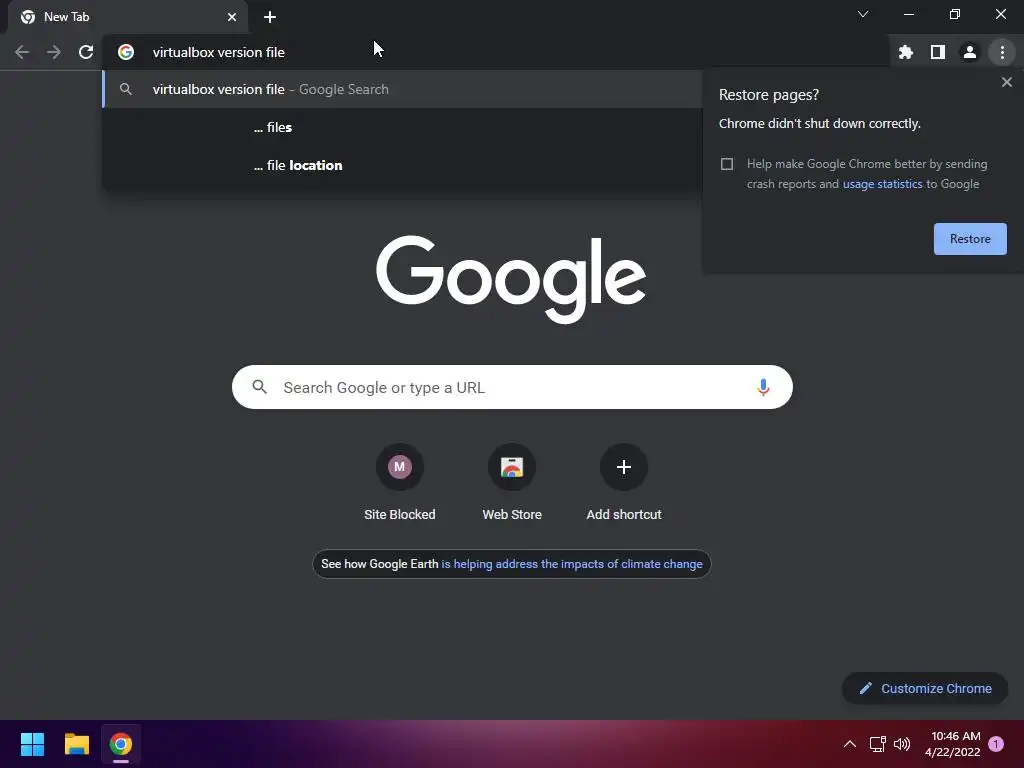
Task: Click the magnifier icon in suggestion row
Action: [x=126, y=89]
